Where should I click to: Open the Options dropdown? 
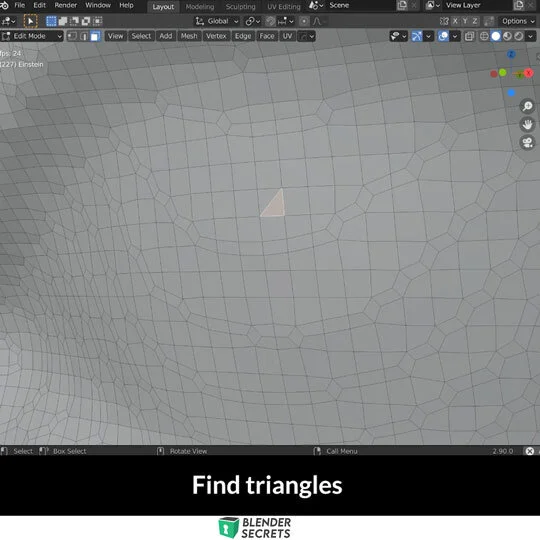518,21
